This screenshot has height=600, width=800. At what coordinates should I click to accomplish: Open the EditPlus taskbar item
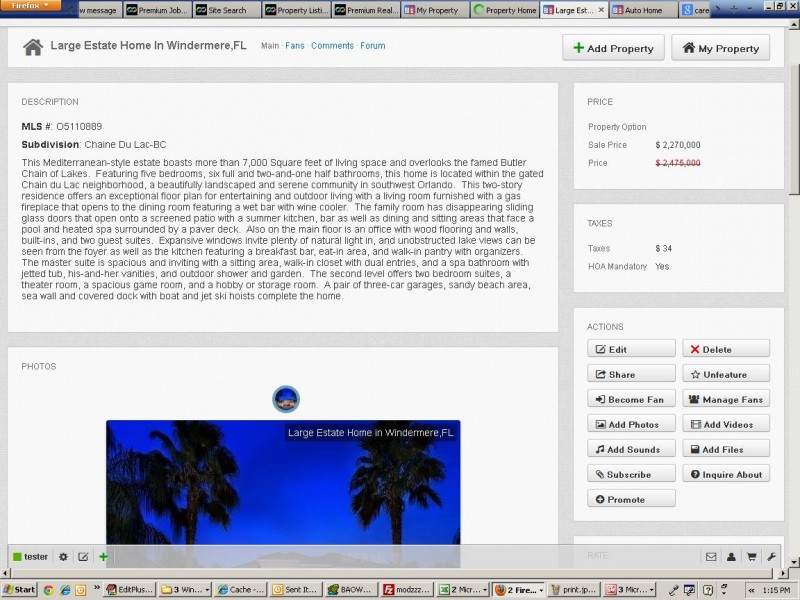pos(130,590)
